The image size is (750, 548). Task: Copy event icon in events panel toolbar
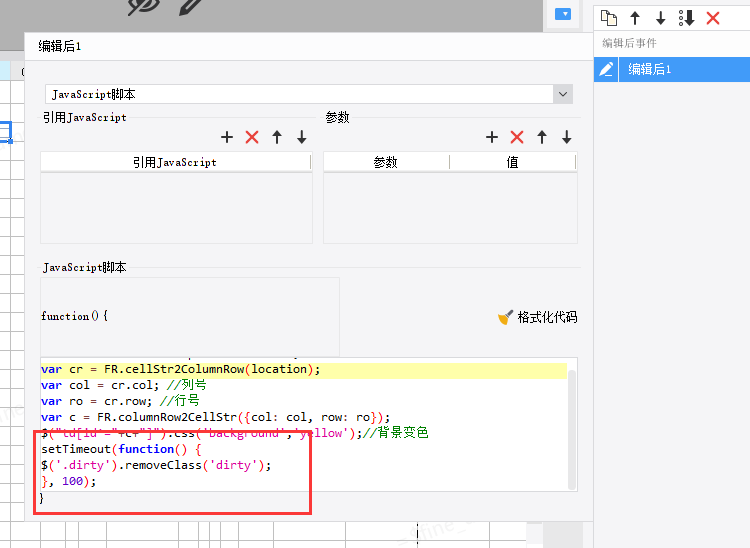click(x=609, y=18)
